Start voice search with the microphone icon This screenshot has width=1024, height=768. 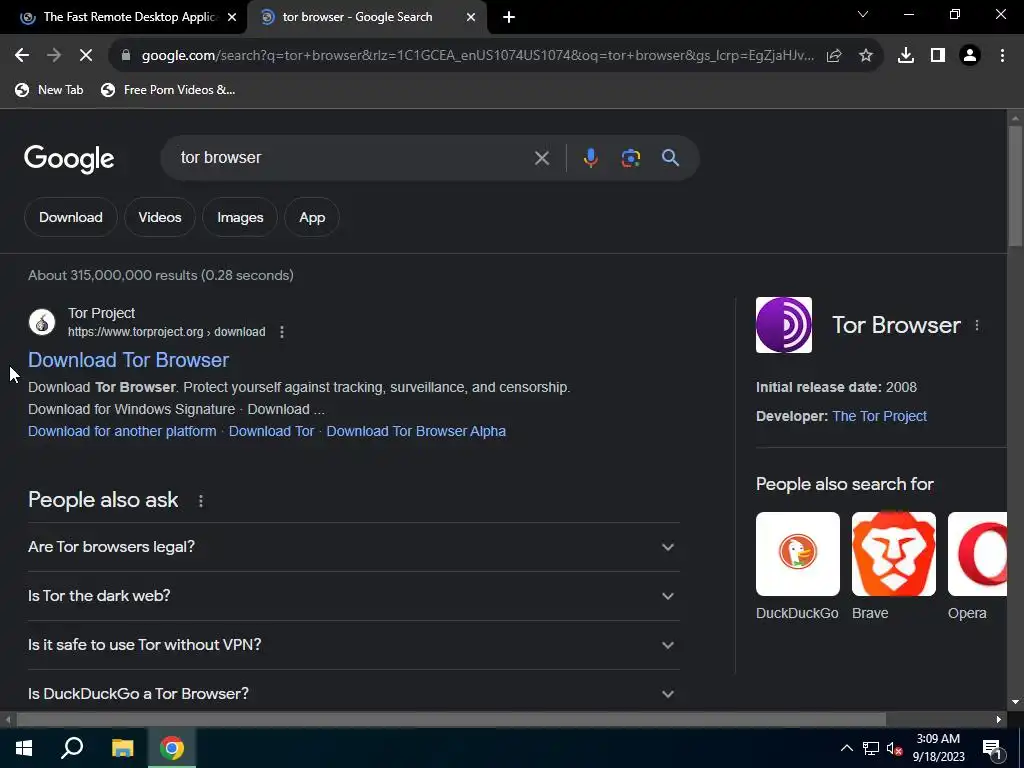590,158
